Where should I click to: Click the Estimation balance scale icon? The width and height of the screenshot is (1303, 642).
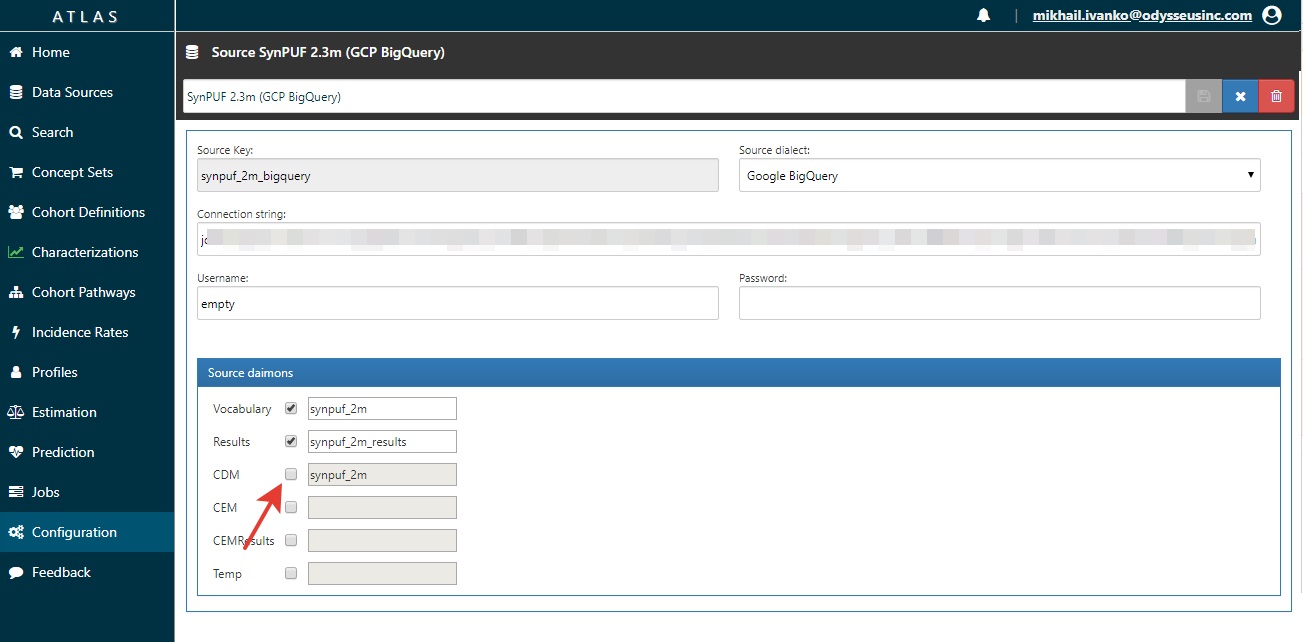coord(16,412)
